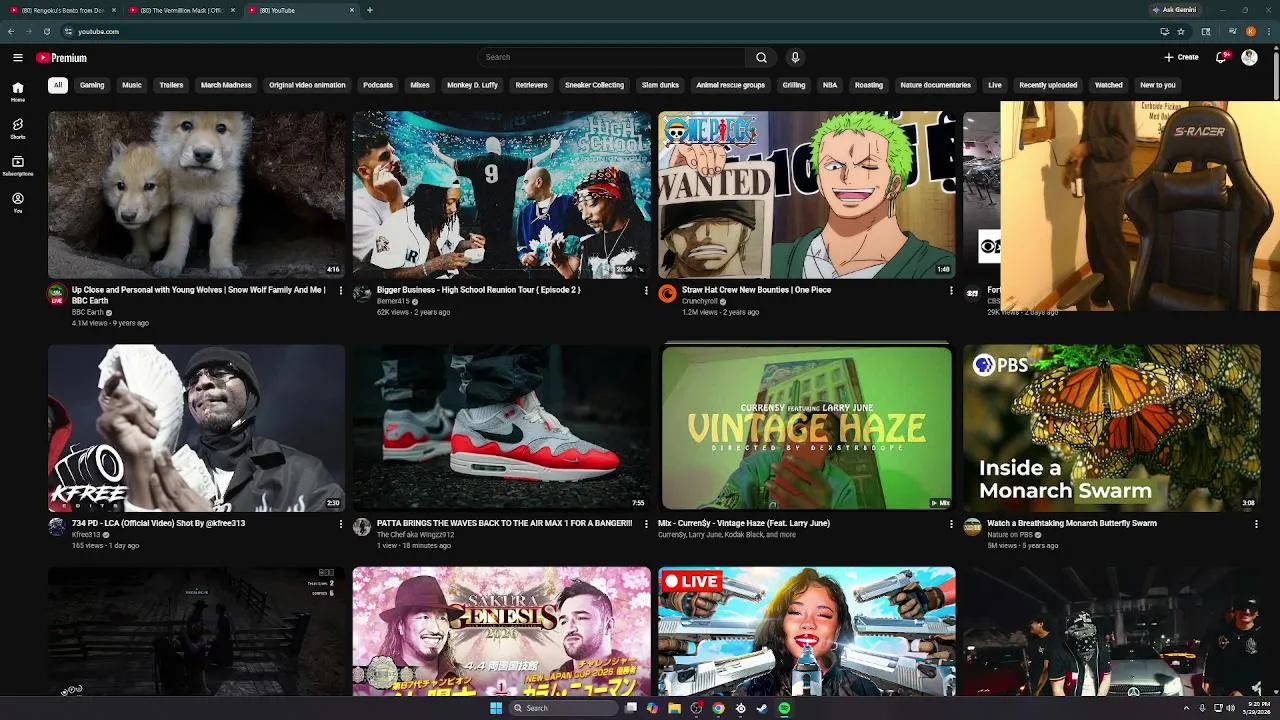1280x720 pixels.
Task: Play the red Air Max sneaker thumbnail
Action: click(x=501, y=428)
